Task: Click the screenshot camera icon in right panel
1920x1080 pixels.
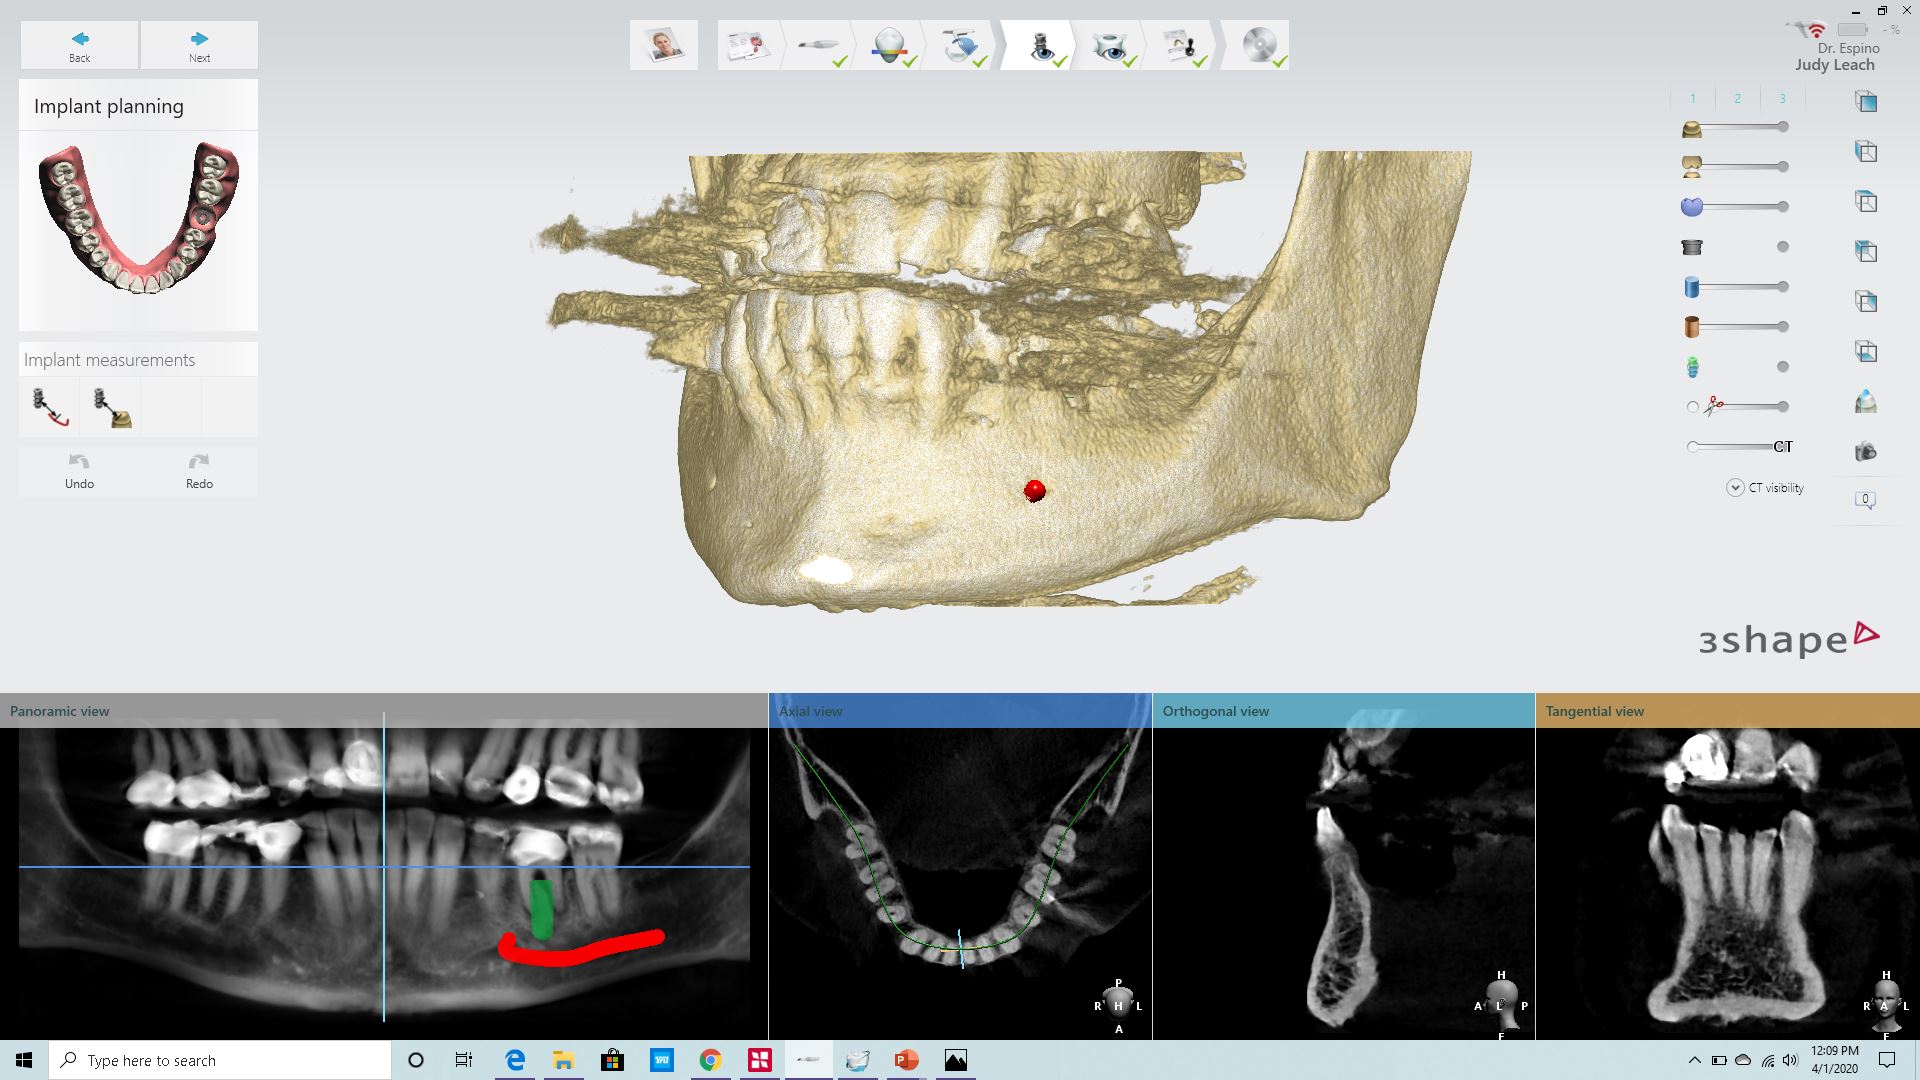Action: 1865,449
